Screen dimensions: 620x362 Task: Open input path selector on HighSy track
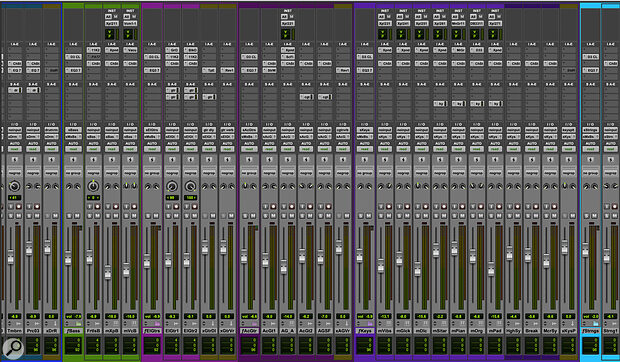tap(514, 130)
